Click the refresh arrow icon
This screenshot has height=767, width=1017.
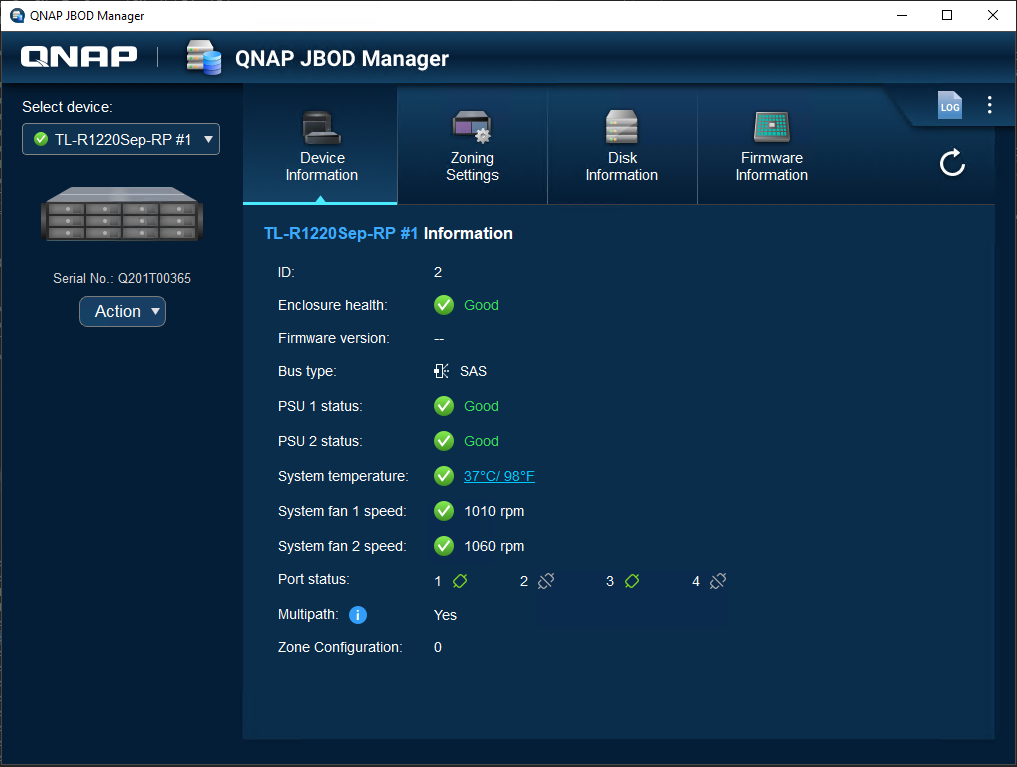click(952, 163)
